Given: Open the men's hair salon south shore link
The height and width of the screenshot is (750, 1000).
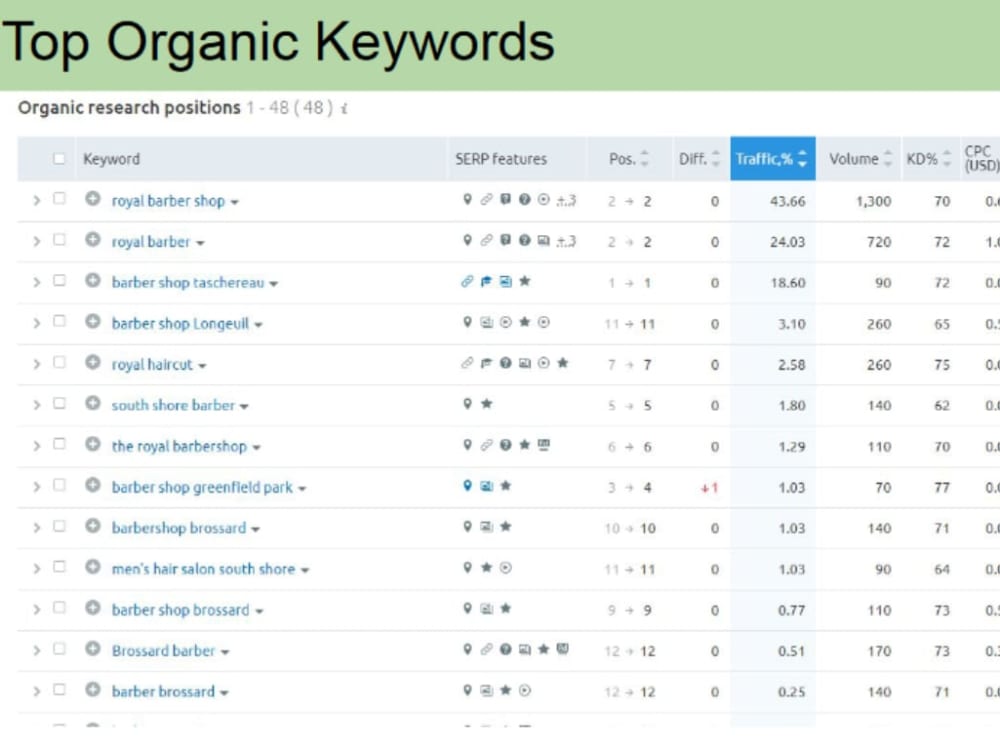Looking at the screenshot, I should [x=203, y=569].
